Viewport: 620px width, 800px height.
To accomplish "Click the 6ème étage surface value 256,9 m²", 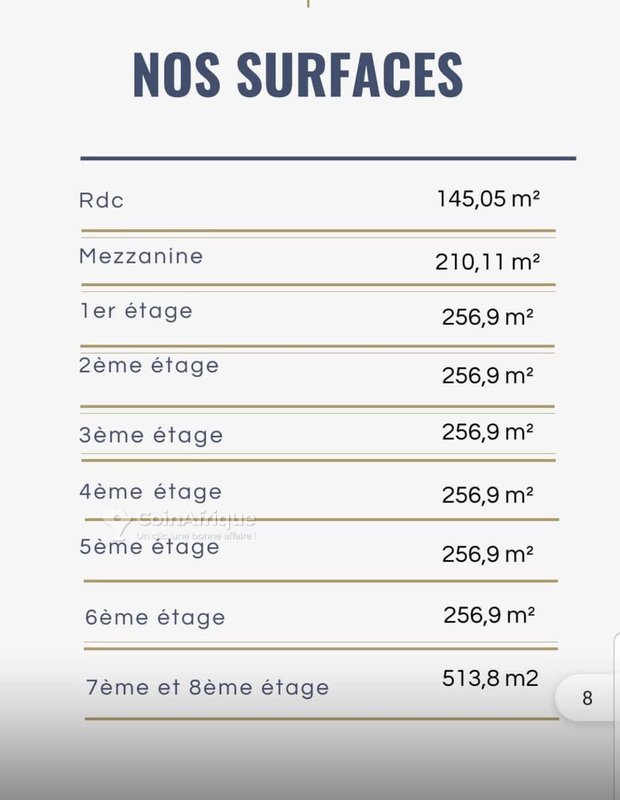I will [489, 615].
